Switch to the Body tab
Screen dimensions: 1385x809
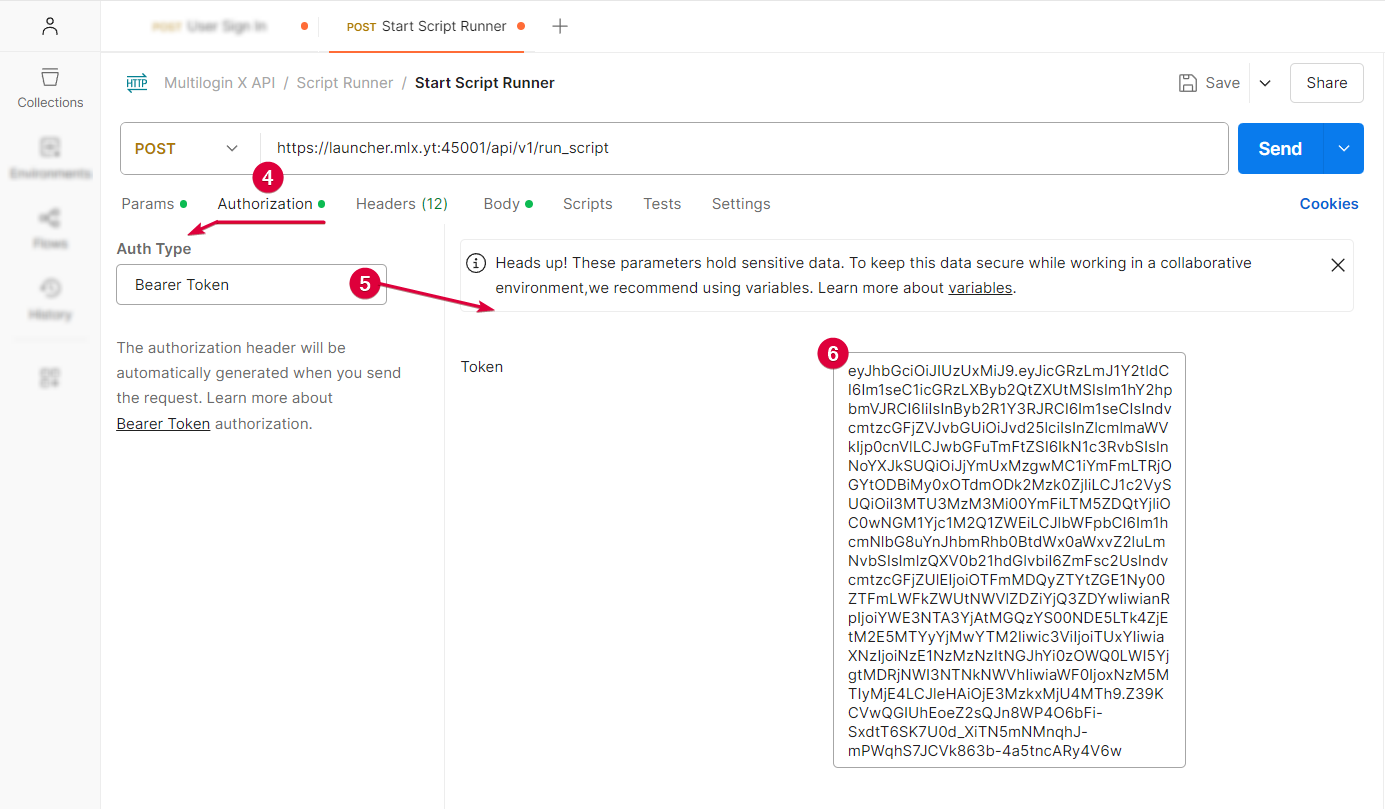pos(500,203)
